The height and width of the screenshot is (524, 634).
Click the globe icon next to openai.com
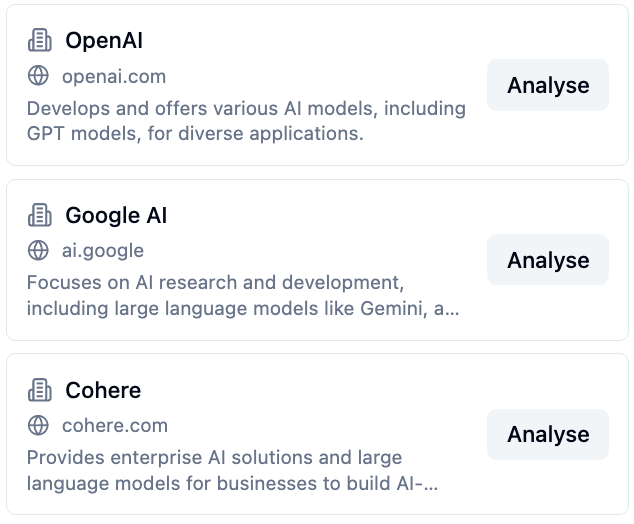point(38,76)
